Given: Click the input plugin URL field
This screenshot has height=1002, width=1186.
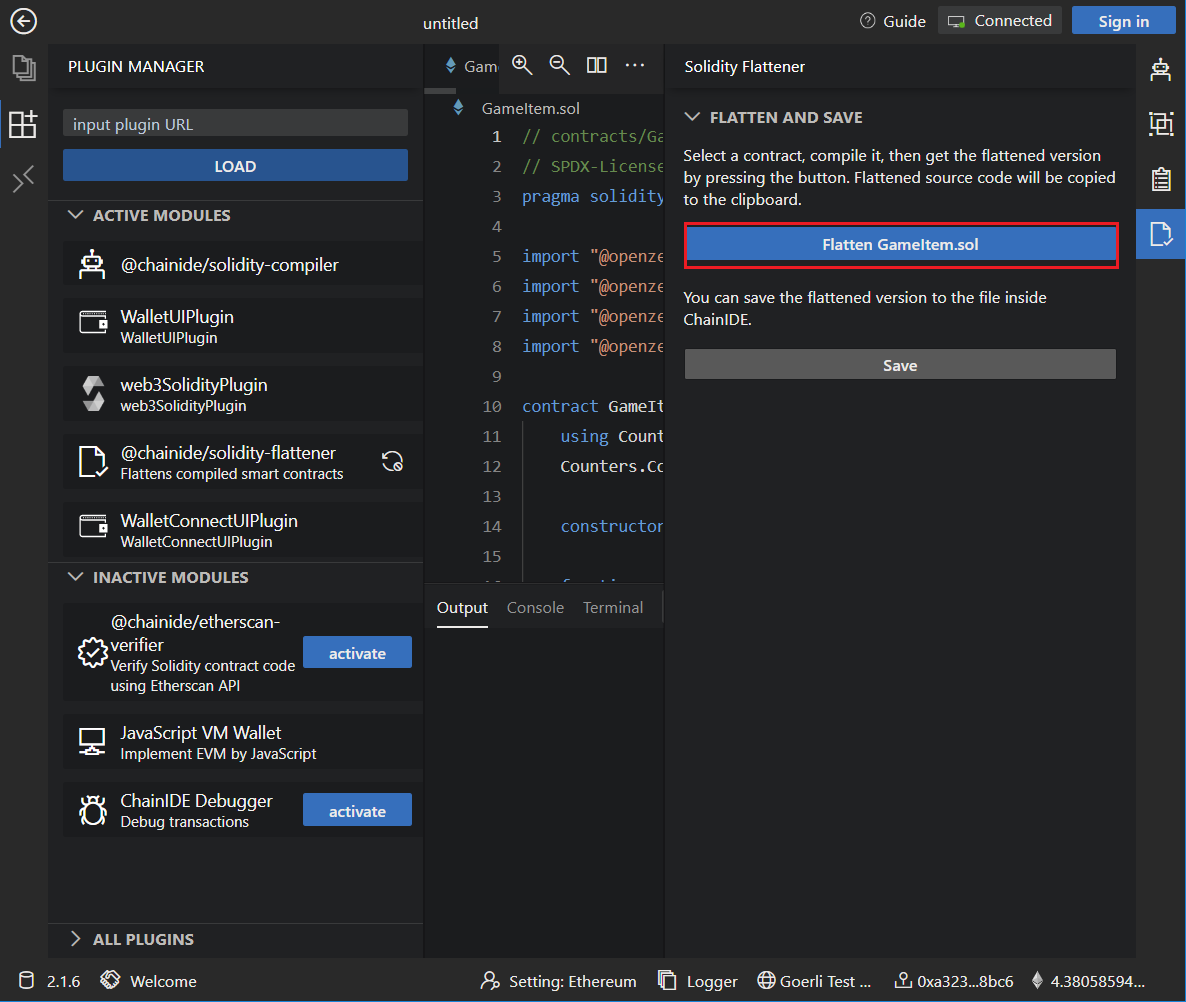Looking at the screenshot, I should tap(235, 124).
